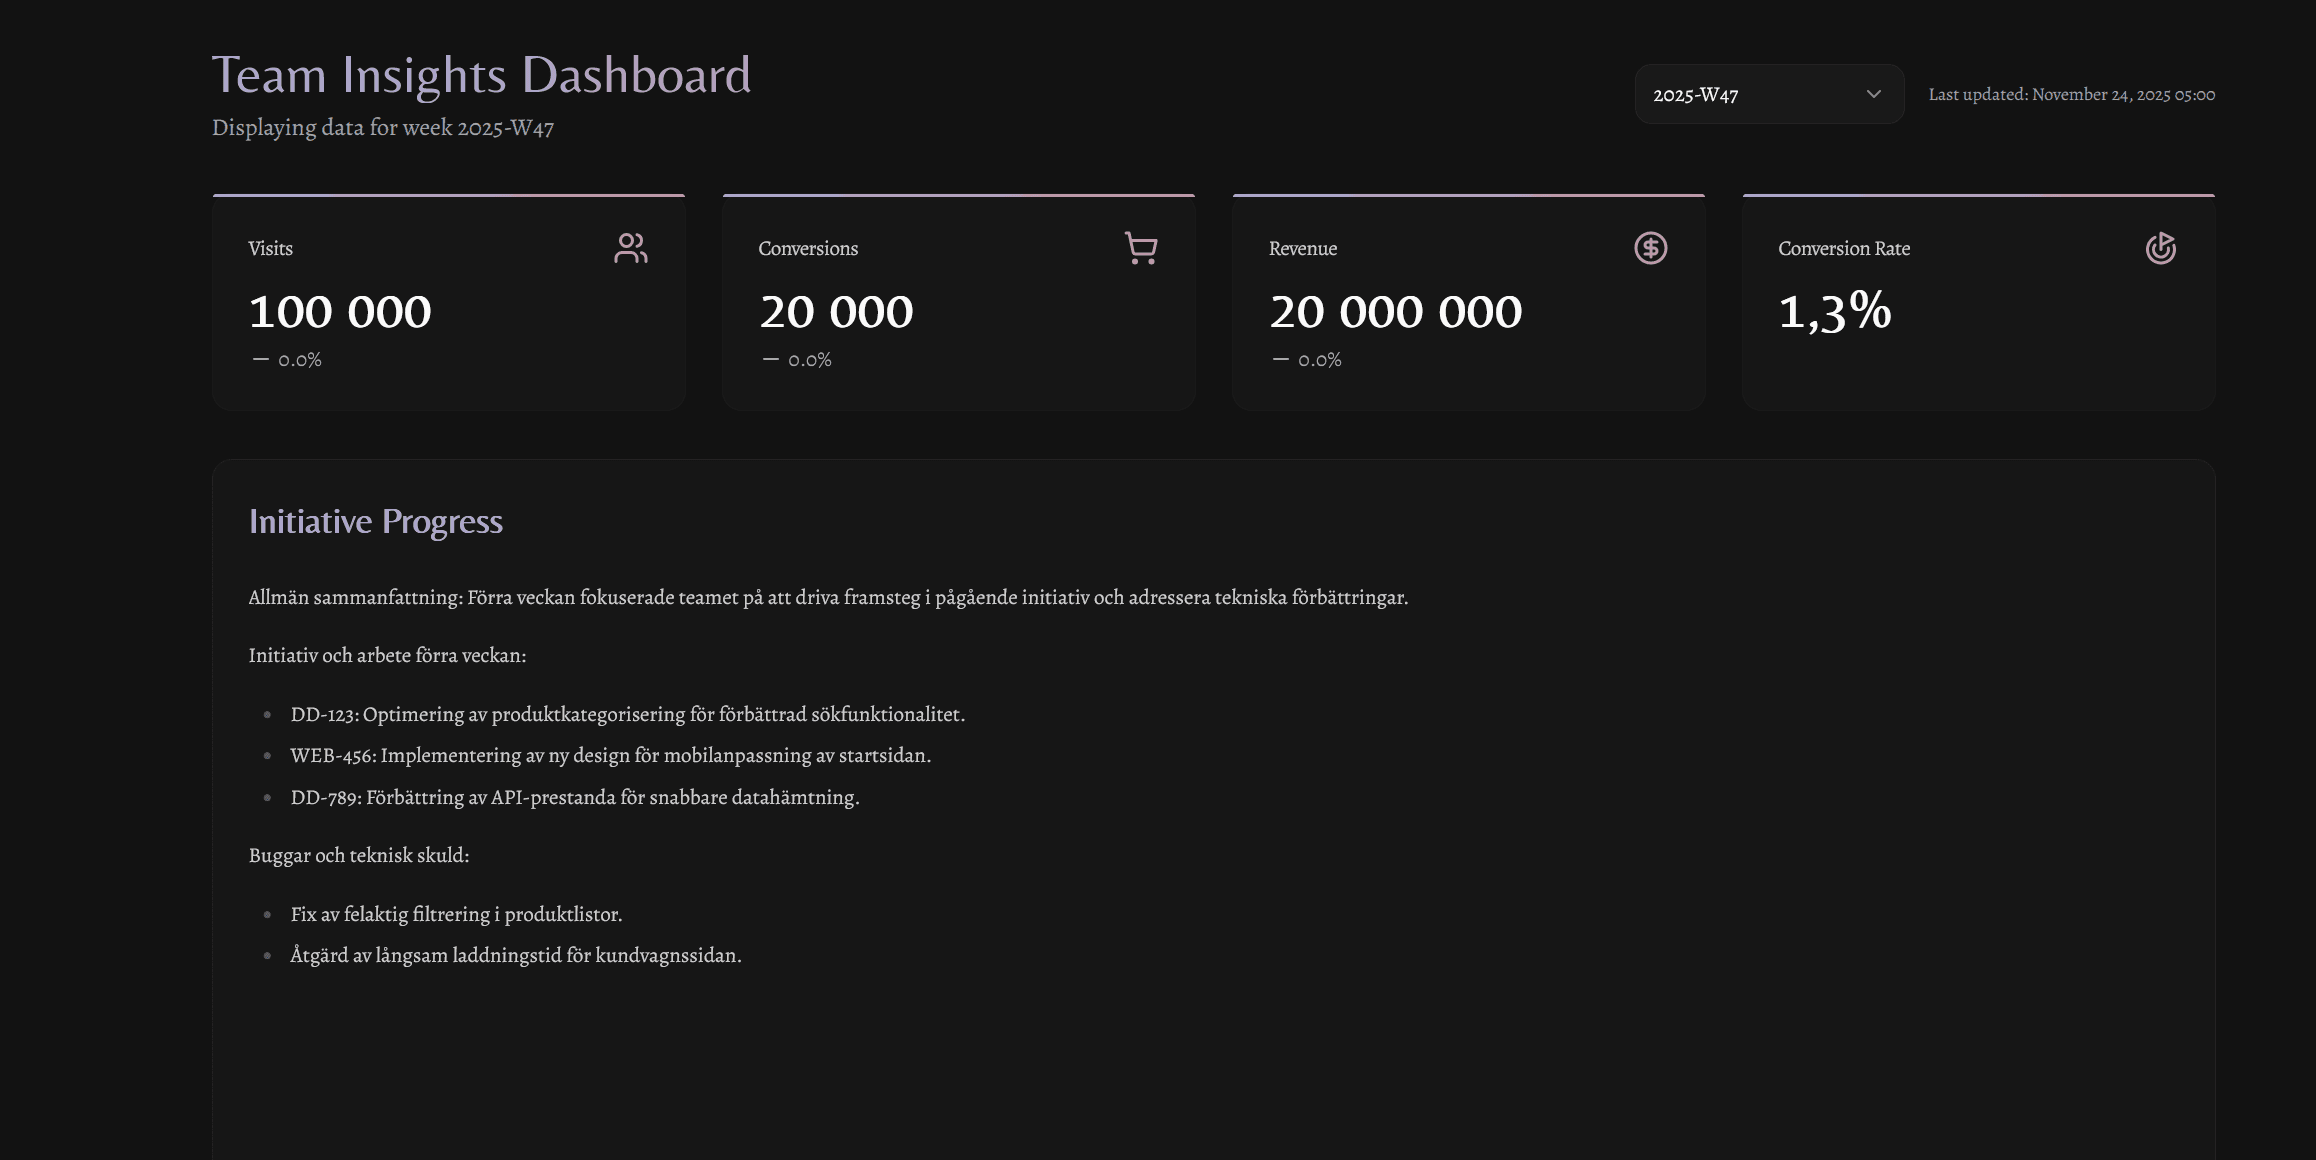Open the Initiative Progress section heading
2316x1160 pixels.
point(376,521)
